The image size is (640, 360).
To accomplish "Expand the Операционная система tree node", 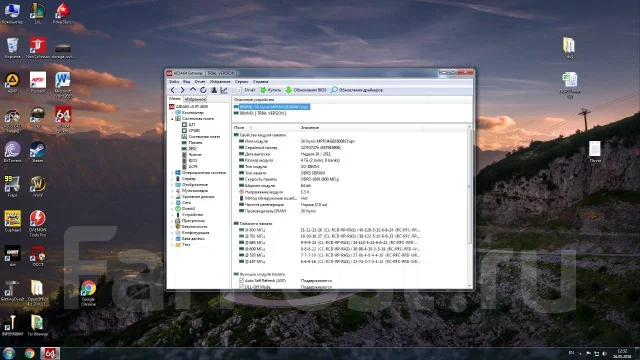I will click(172, 173).
